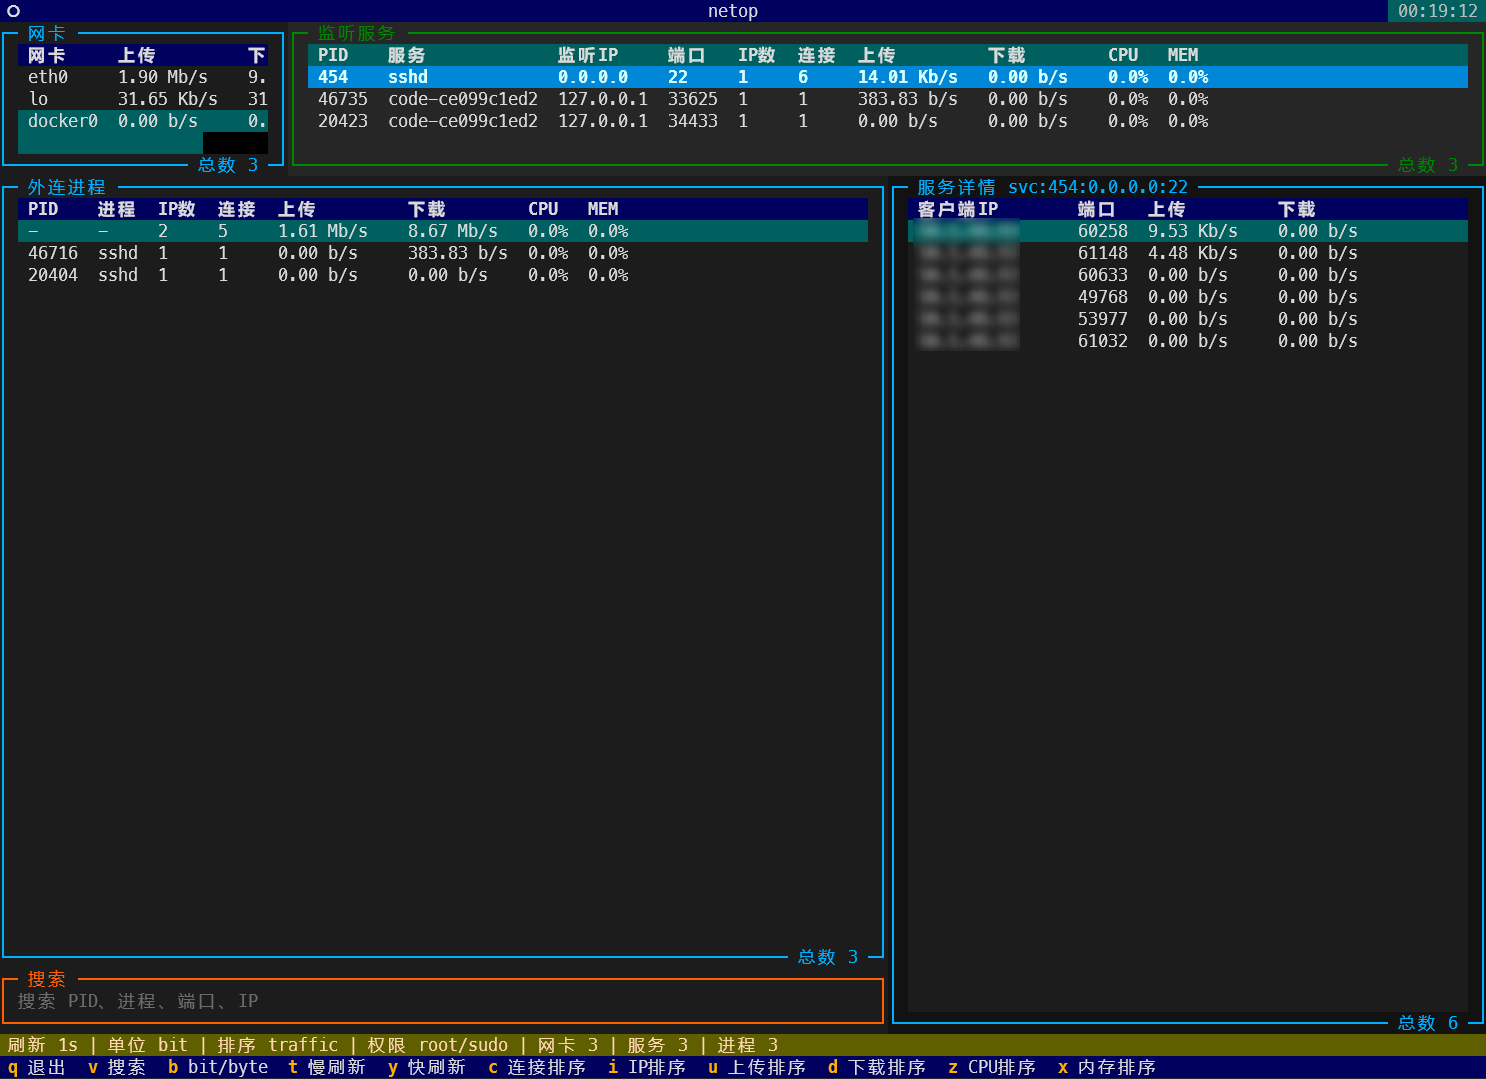
Task: Click the netop title text
Action: [x=733, y=11]
